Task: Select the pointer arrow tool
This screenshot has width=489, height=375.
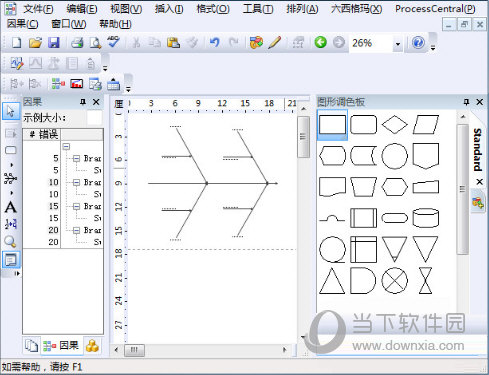Action: tap(11, 111)
